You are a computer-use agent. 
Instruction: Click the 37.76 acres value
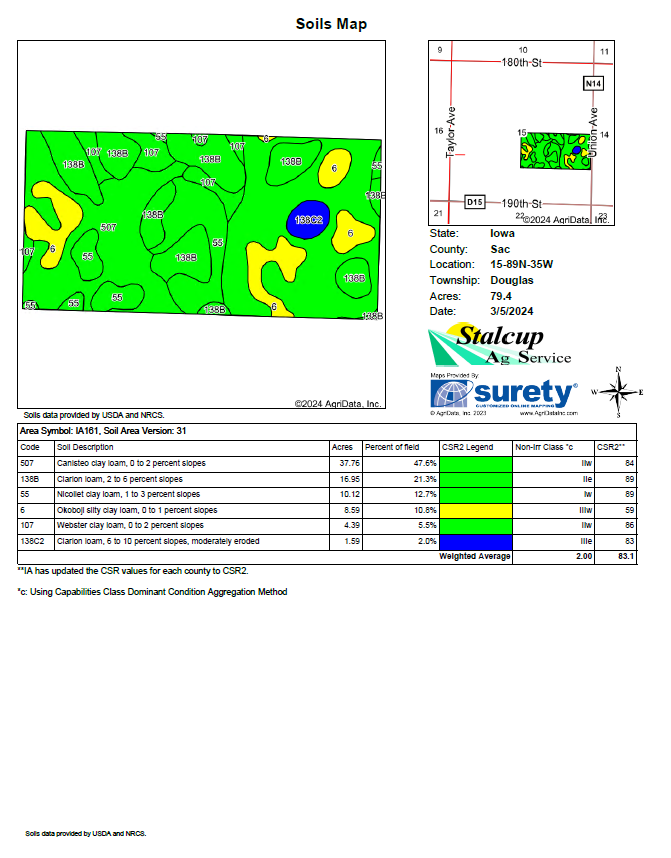pos(350,463)
